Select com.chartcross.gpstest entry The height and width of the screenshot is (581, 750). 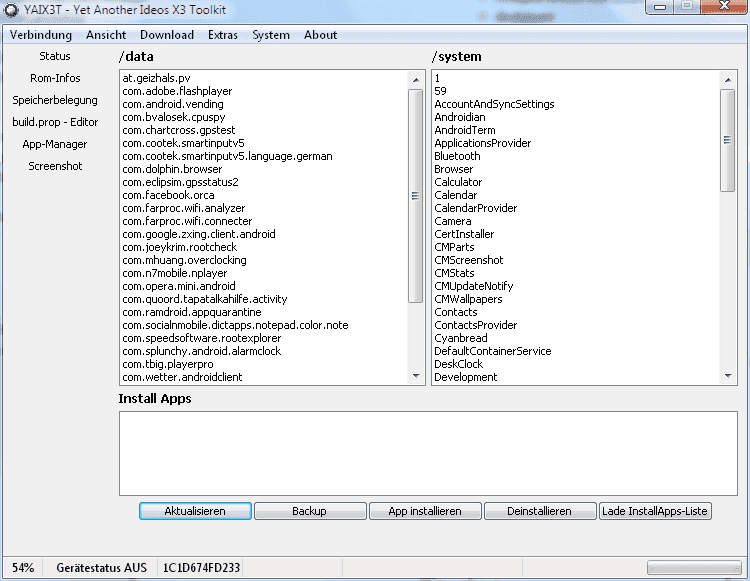click(179, 130)
